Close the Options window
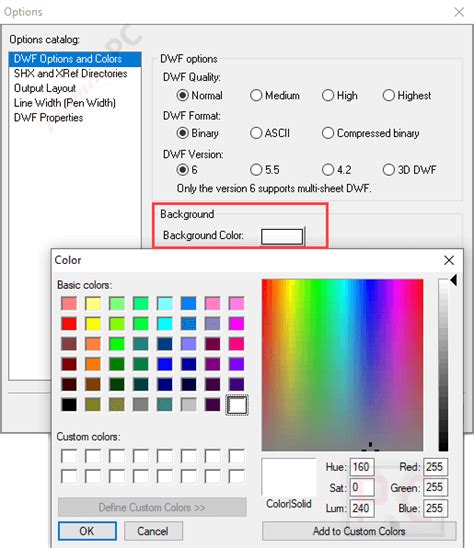This screenshot has height=548, width=474. click(459, 12)
